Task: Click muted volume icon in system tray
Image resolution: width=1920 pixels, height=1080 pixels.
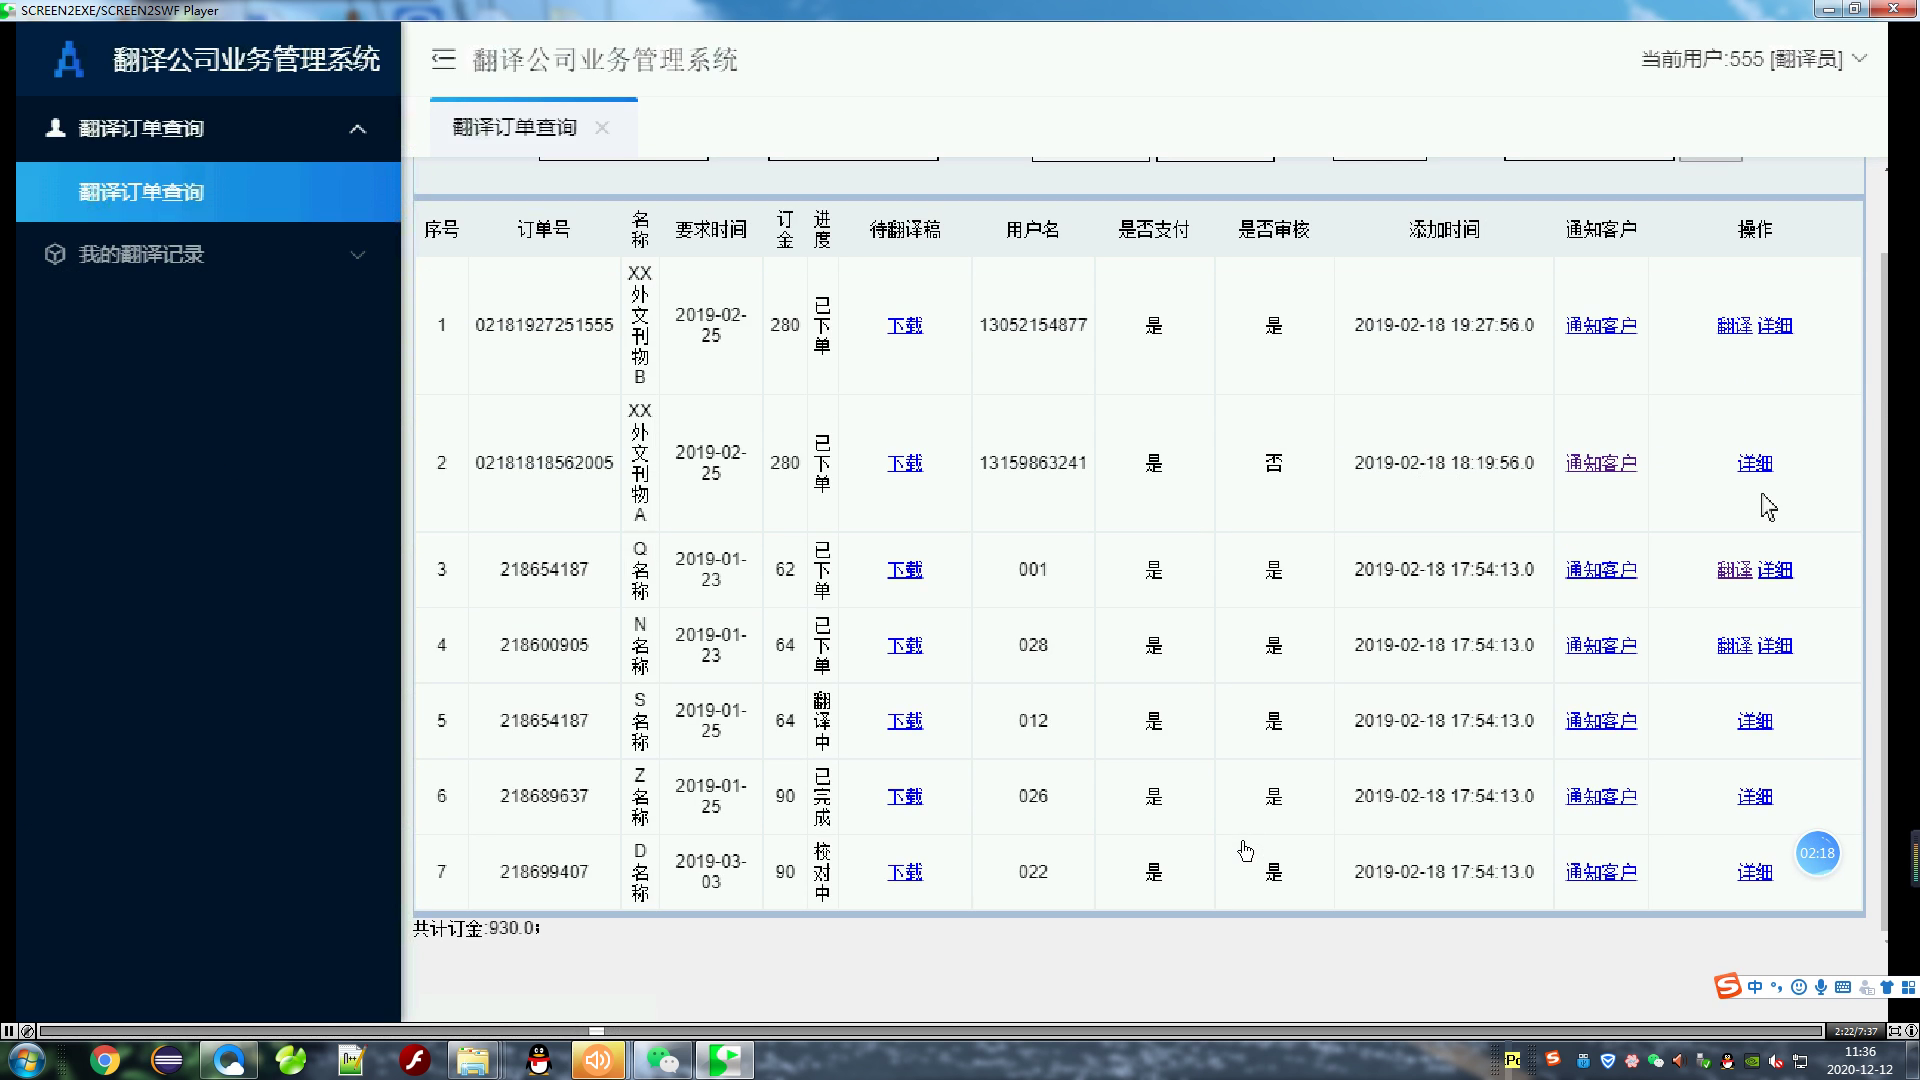Action: 1777,1061
